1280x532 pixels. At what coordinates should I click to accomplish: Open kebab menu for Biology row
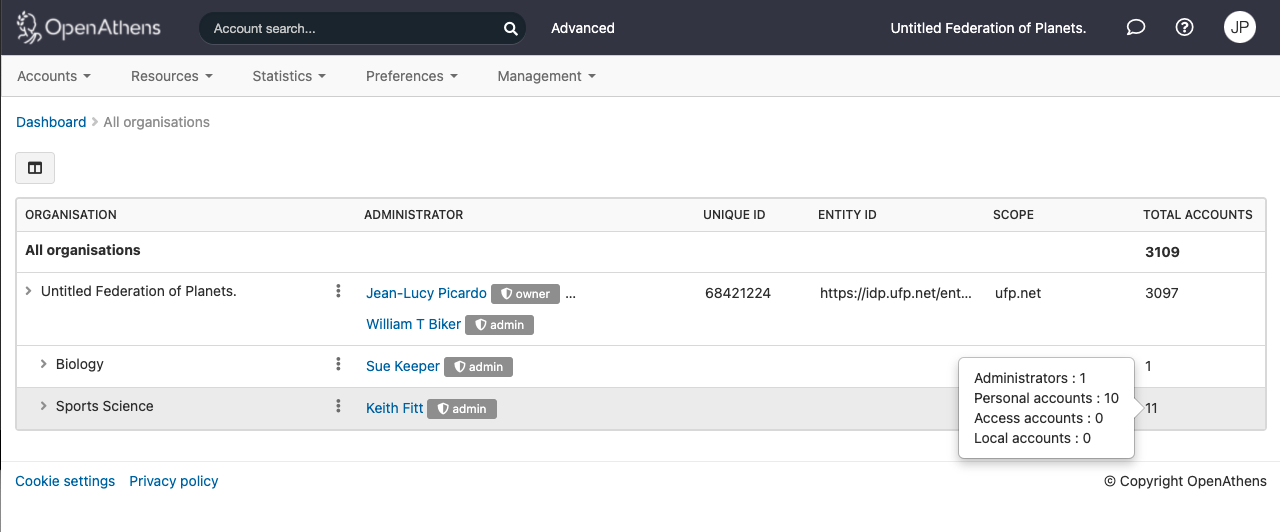point(339,364)
